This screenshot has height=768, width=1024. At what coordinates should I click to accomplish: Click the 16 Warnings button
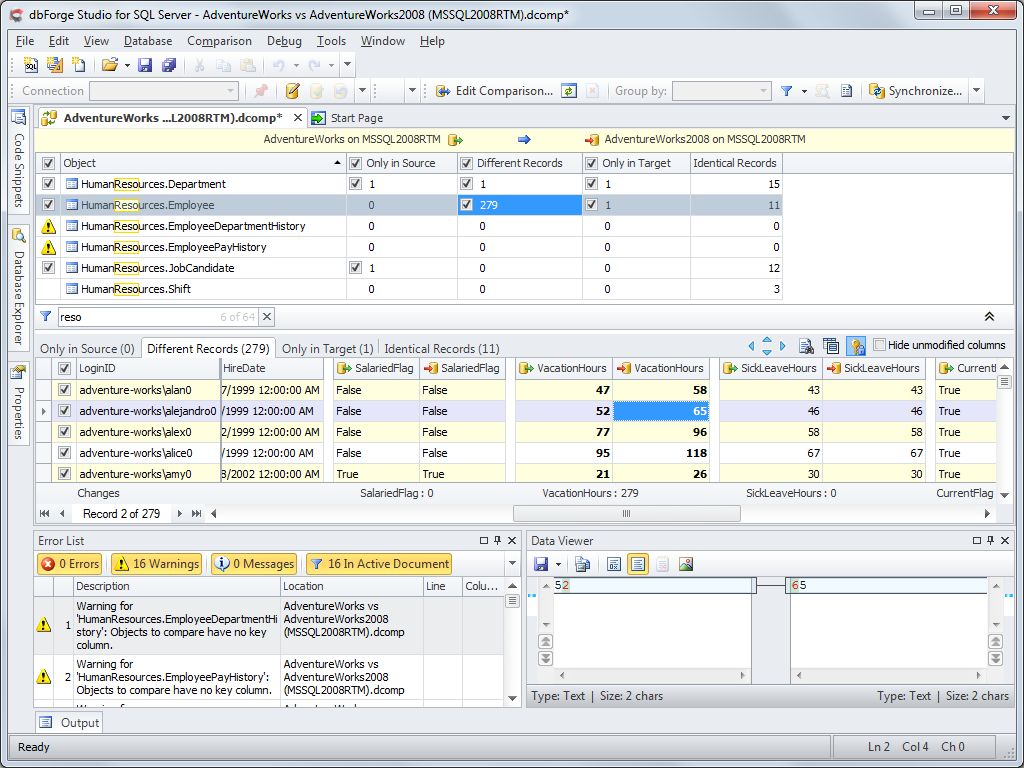(x=156, y=563)
